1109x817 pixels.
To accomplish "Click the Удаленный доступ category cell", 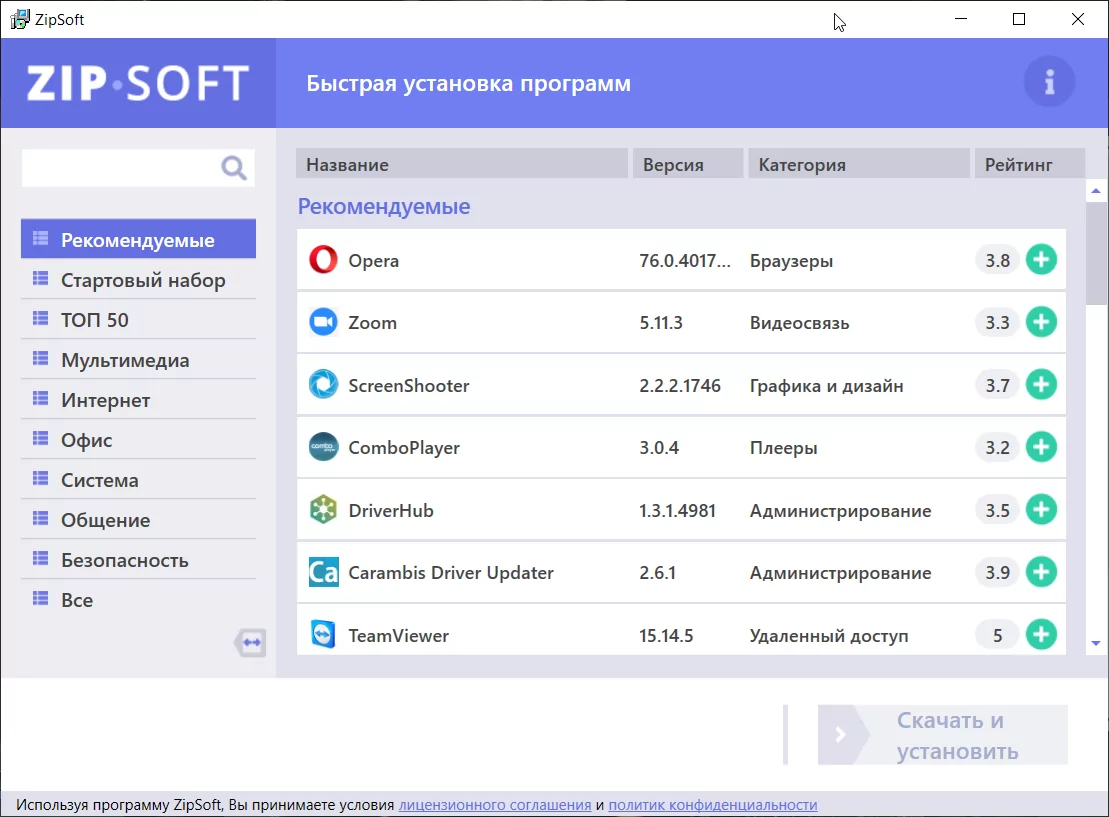I will click(829, 636).
